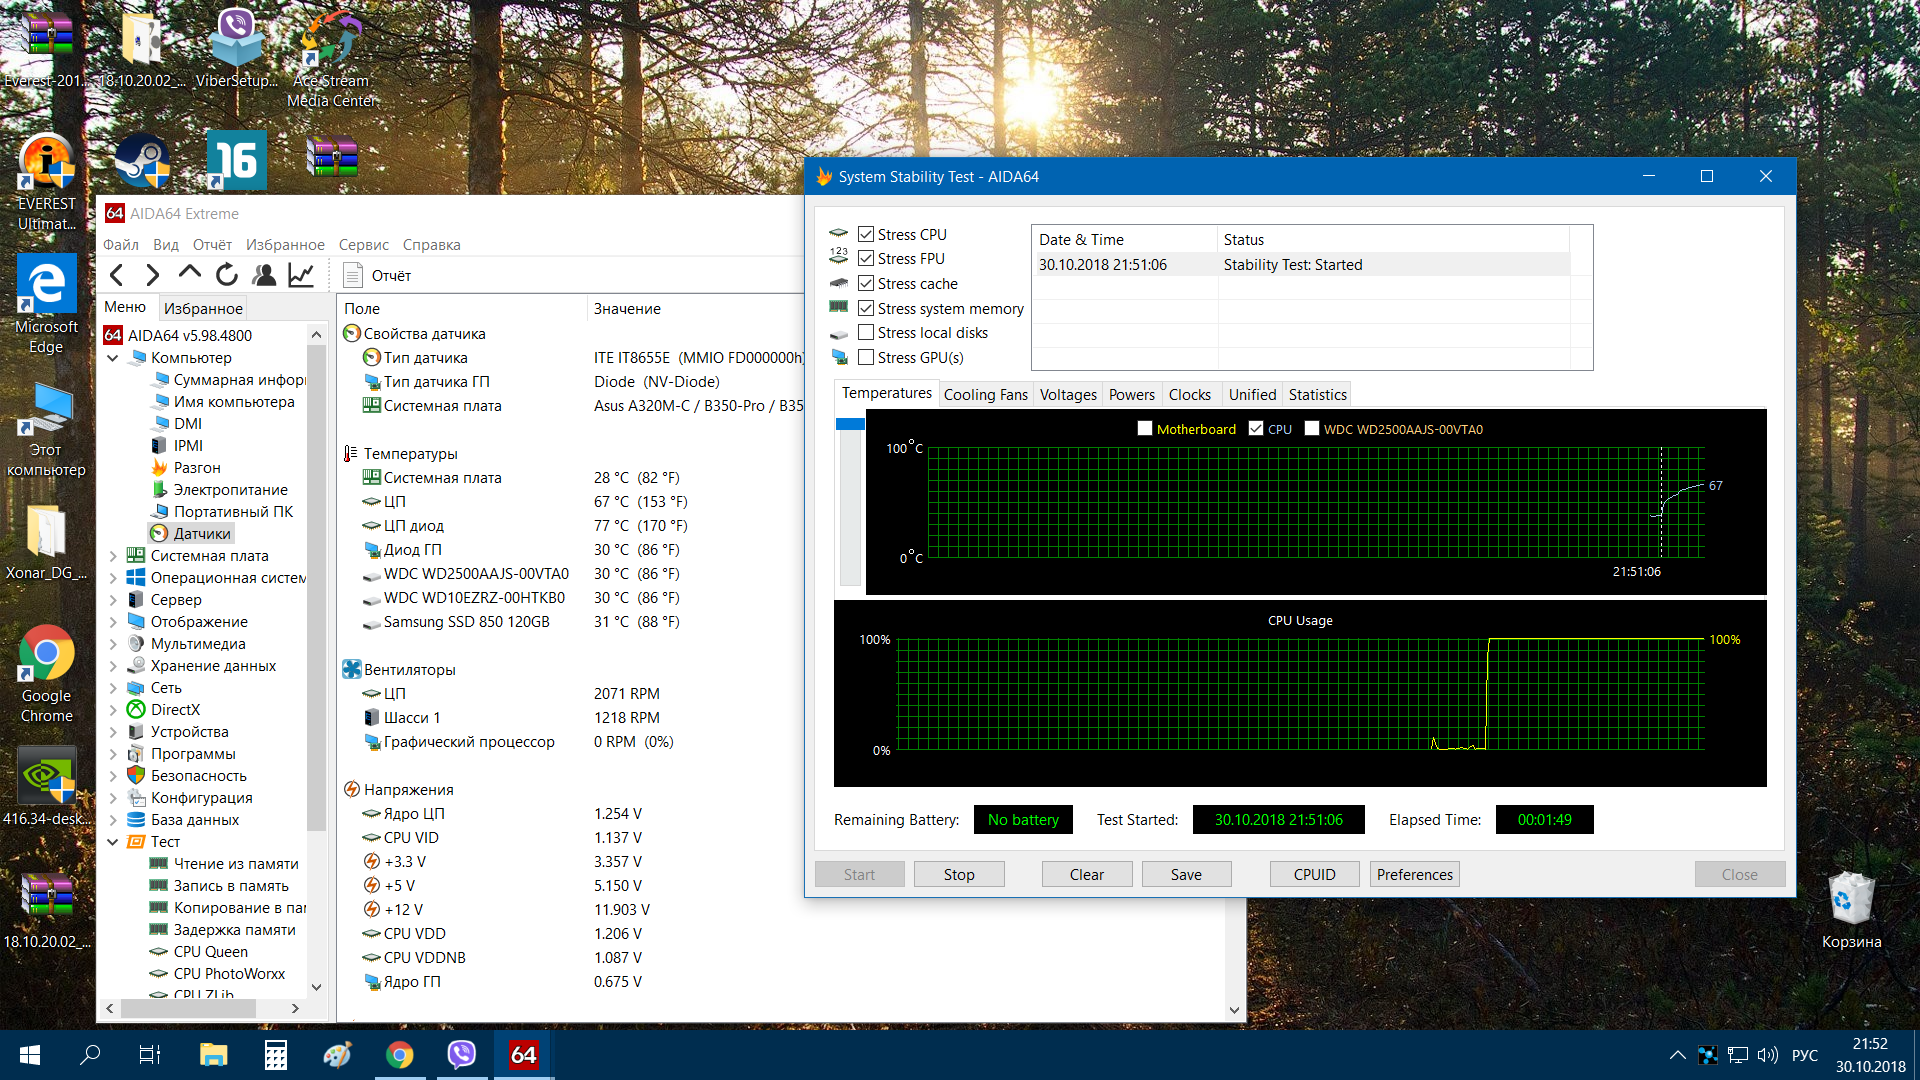Expand the Мультимедиа tree node

tap(113, 644)
